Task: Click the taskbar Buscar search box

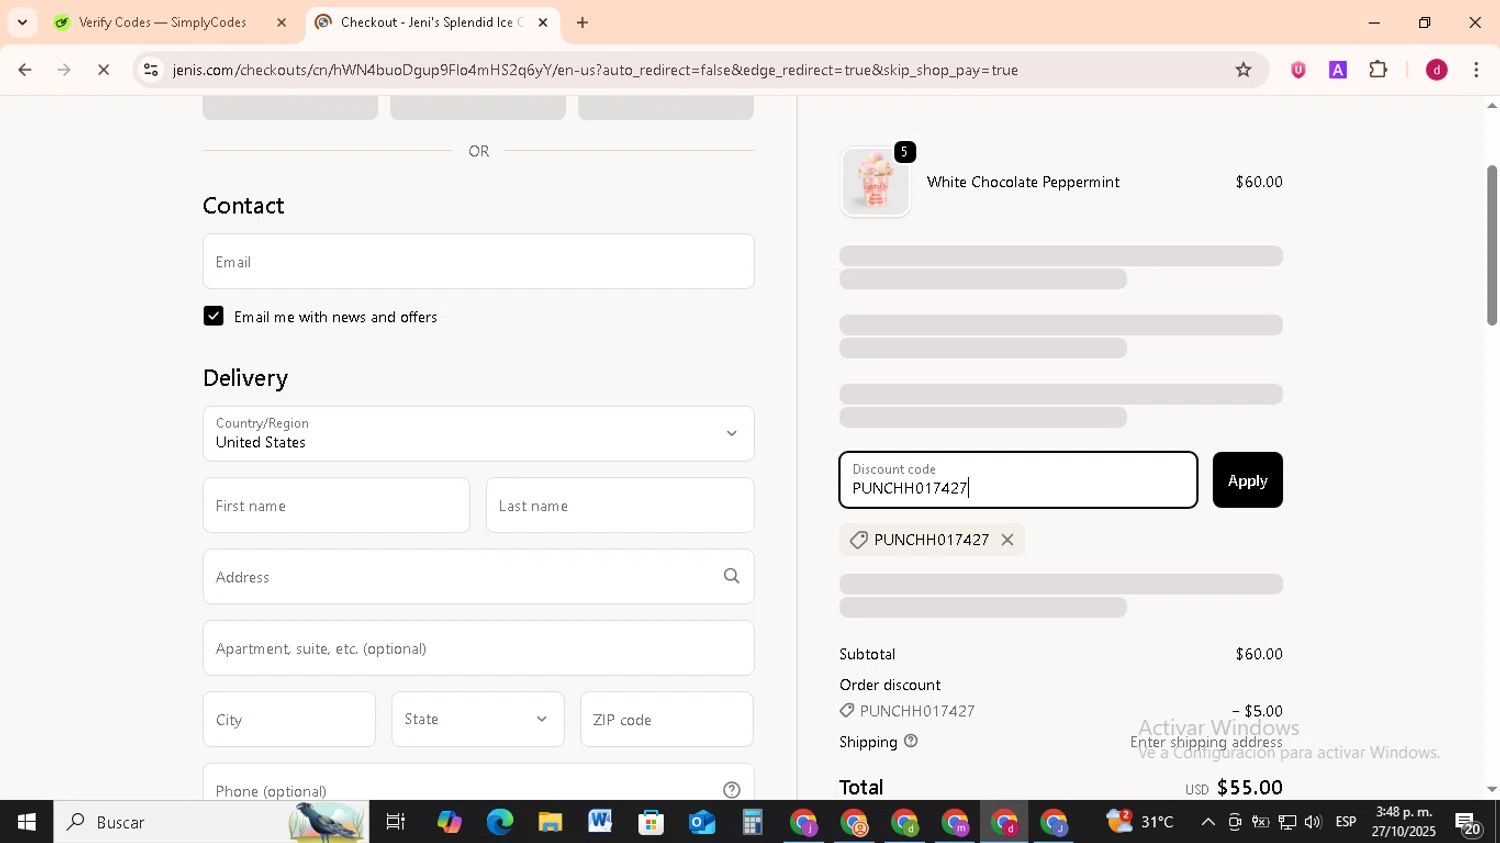Action: tap(211, 822)
